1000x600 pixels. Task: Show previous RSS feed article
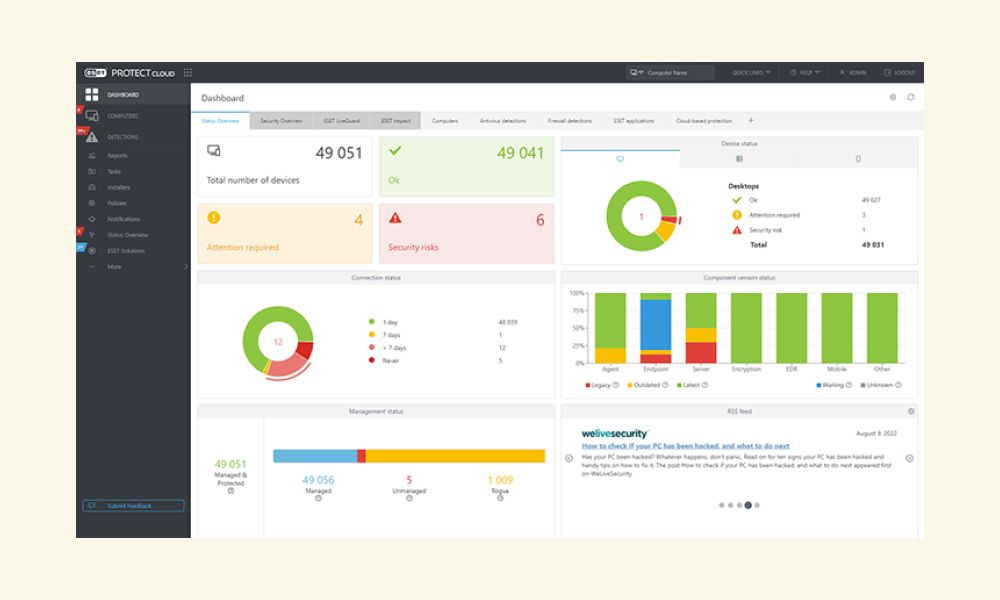[569, 458]
